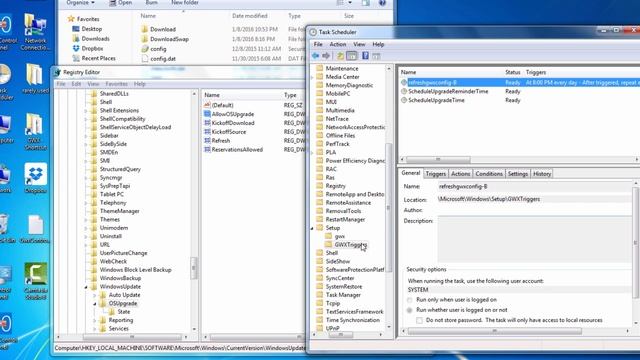Switch to the Settings tab
The height and width of the screenshot is (360, 640).
tap(518, 174)
